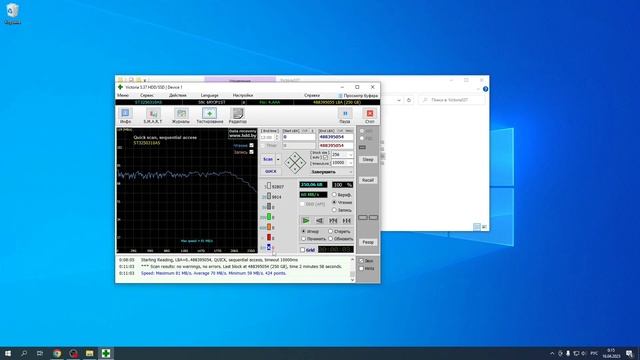Click the End time stepper arrows

pos(277,138)
